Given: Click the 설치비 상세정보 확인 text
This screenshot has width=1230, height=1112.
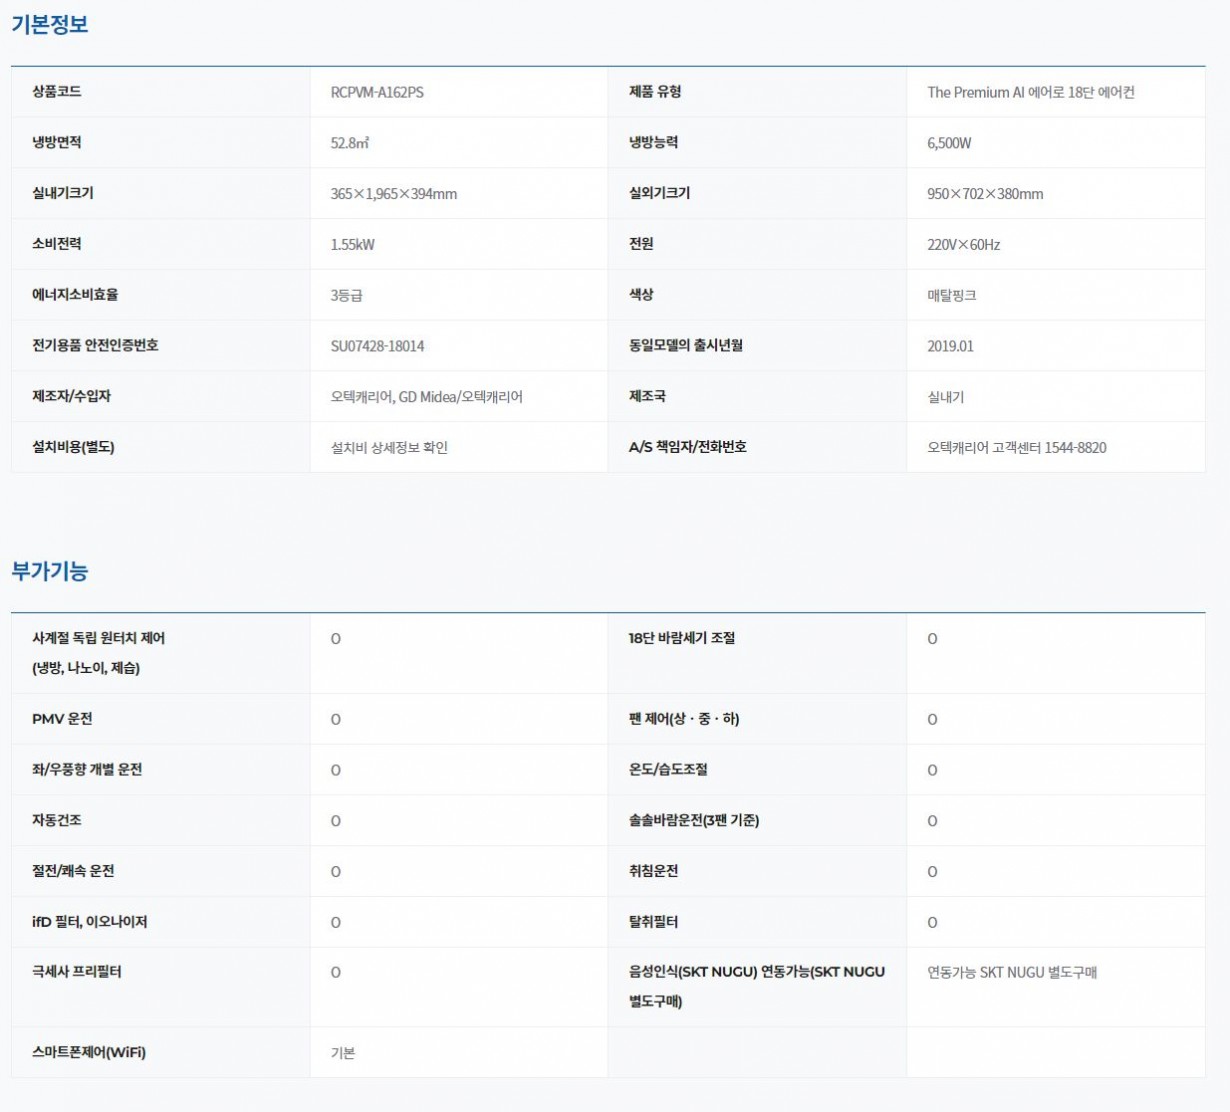Looking at the screenshot, I should click(389, 448).
